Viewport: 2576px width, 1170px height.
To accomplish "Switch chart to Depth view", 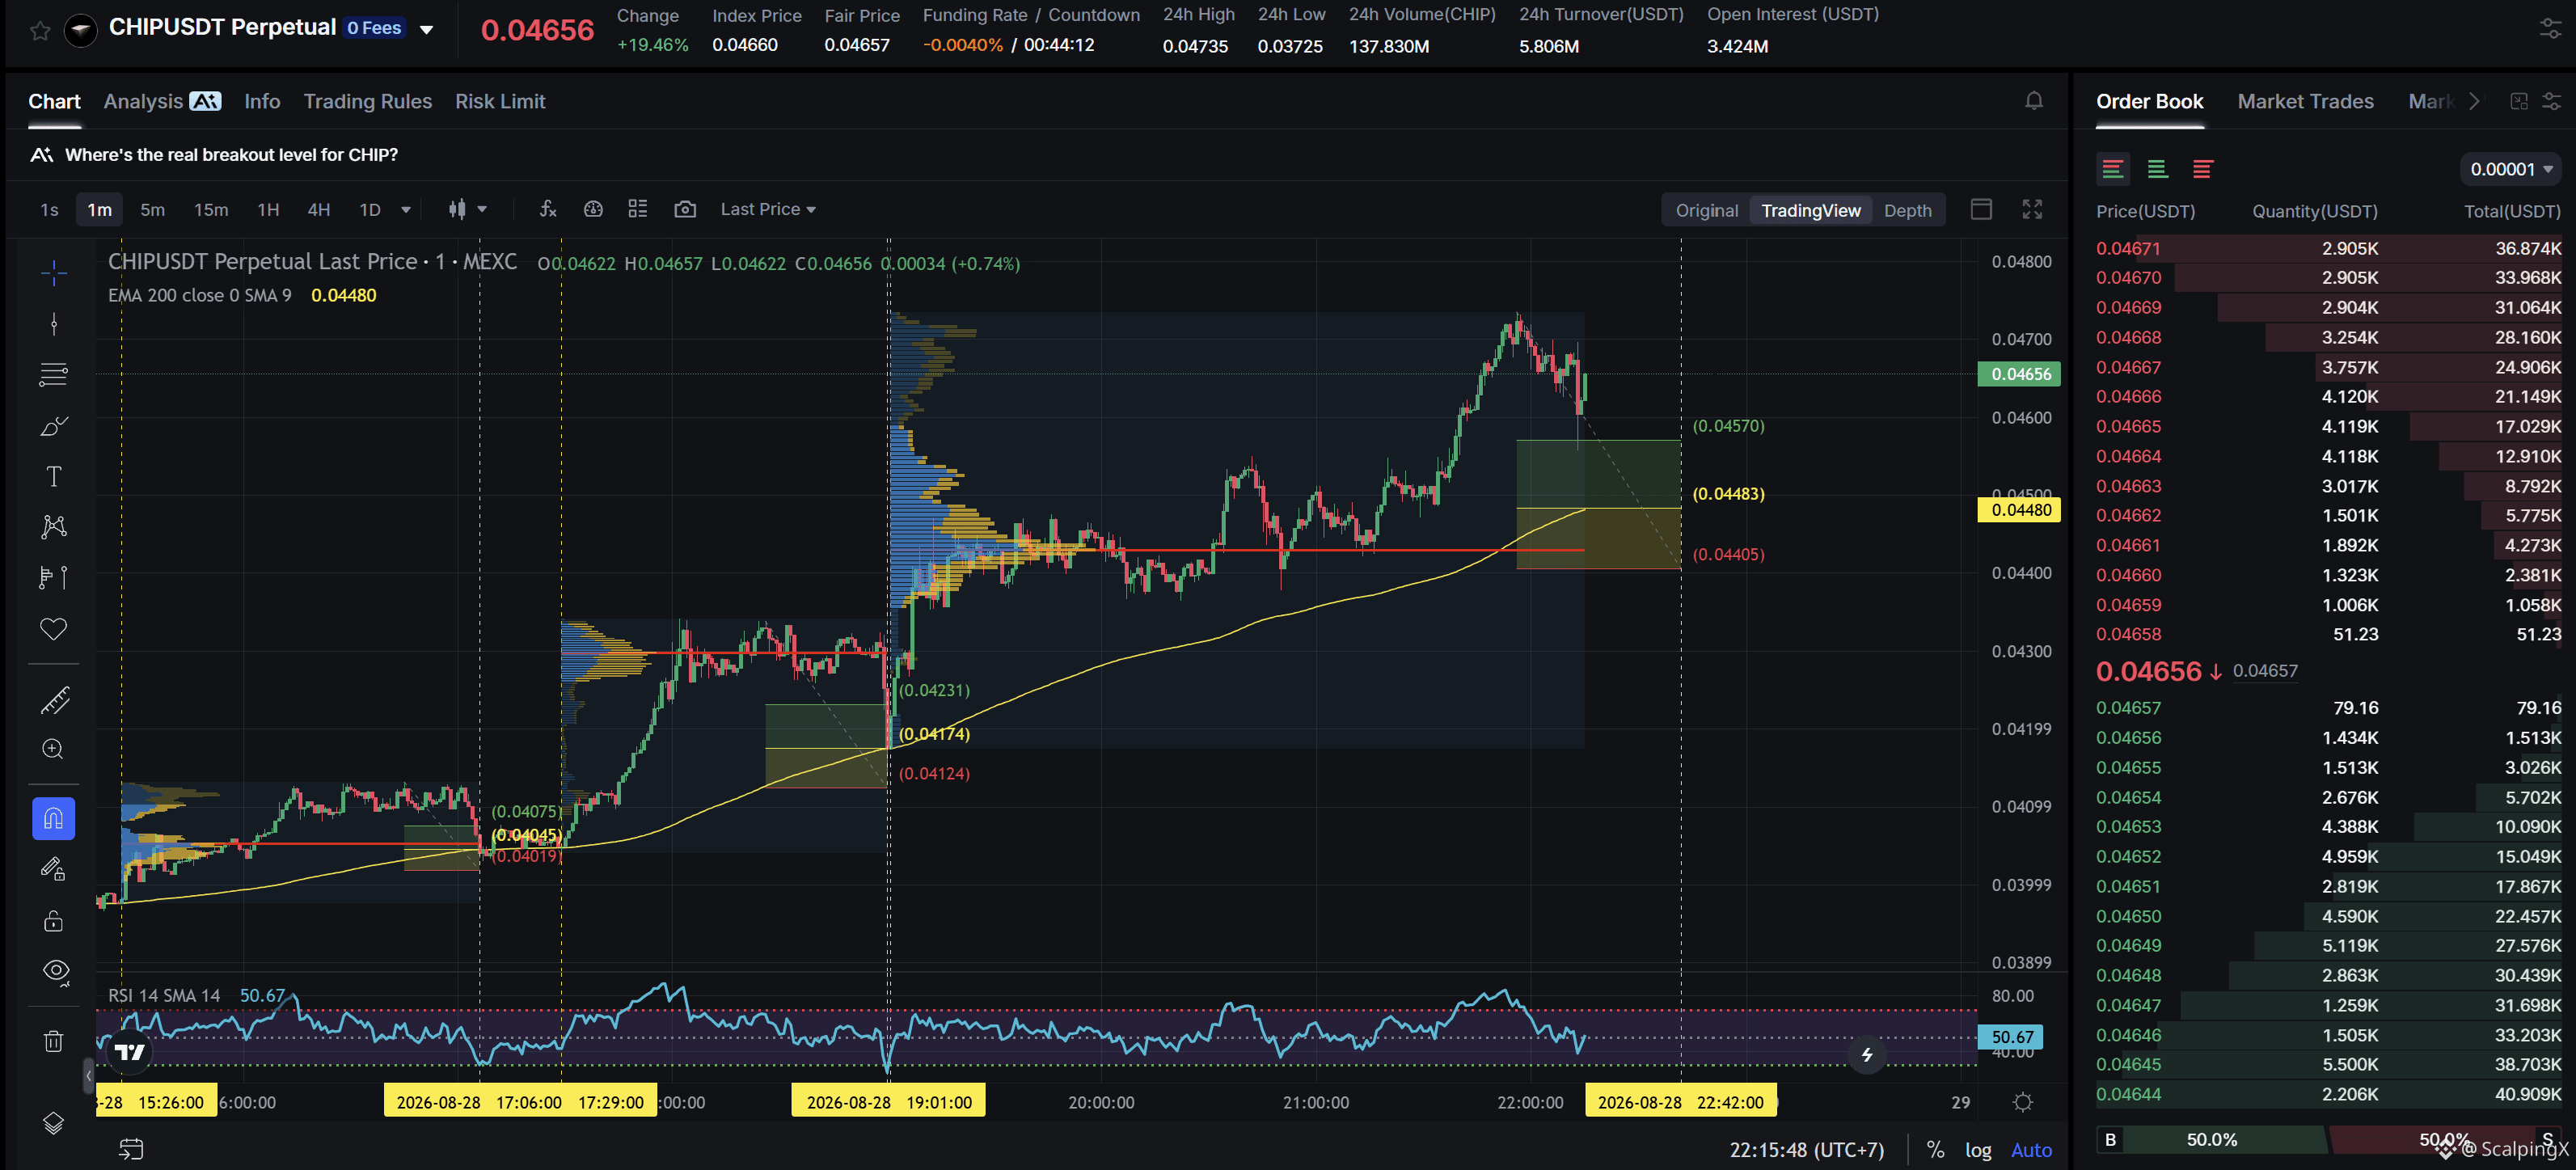I will (1907, 210).
